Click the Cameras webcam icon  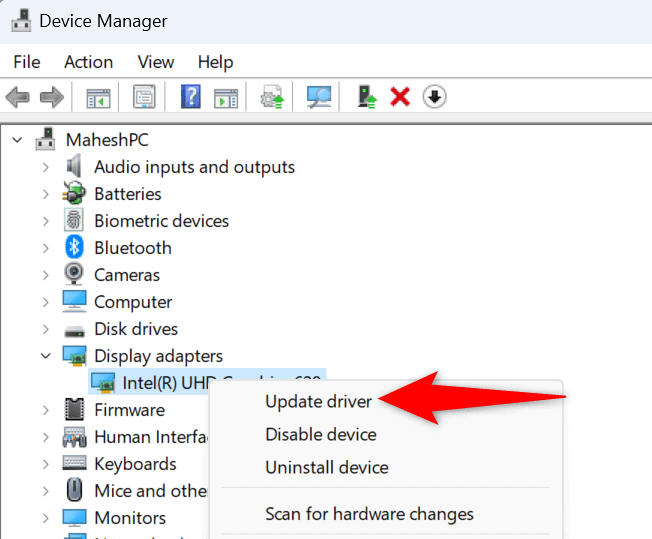click(x=74, y=274)
